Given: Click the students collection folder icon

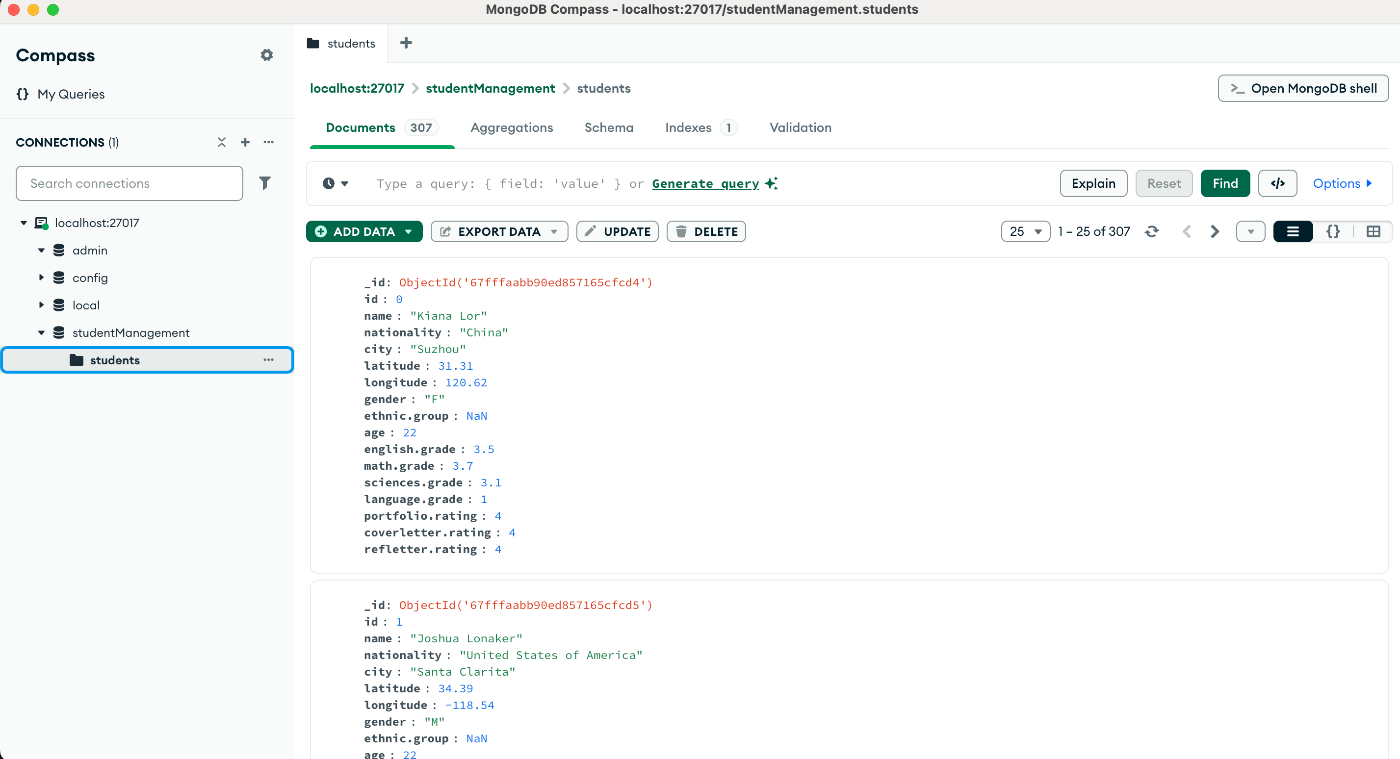Looking at the screenshot, I should (77, 360).
